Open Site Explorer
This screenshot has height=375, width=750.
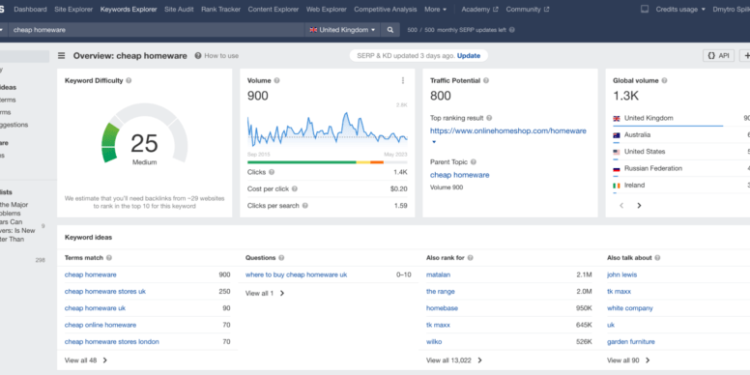click(74, 9)
